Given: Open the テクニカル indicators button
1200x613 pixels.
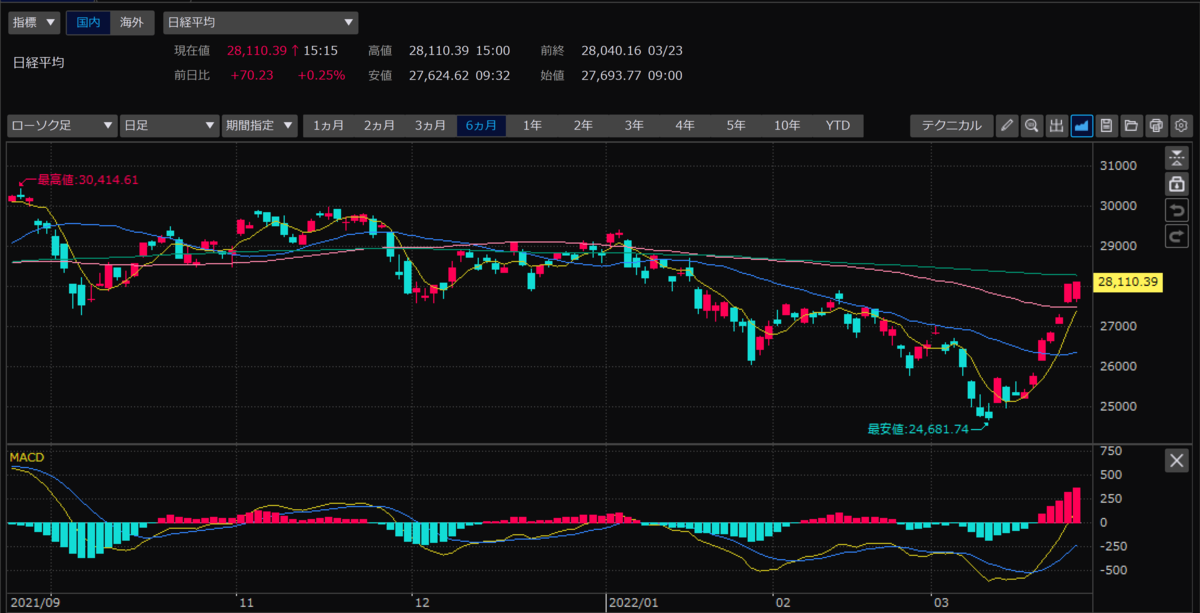Looking at the screenshot, I should (x=951, y=126).
